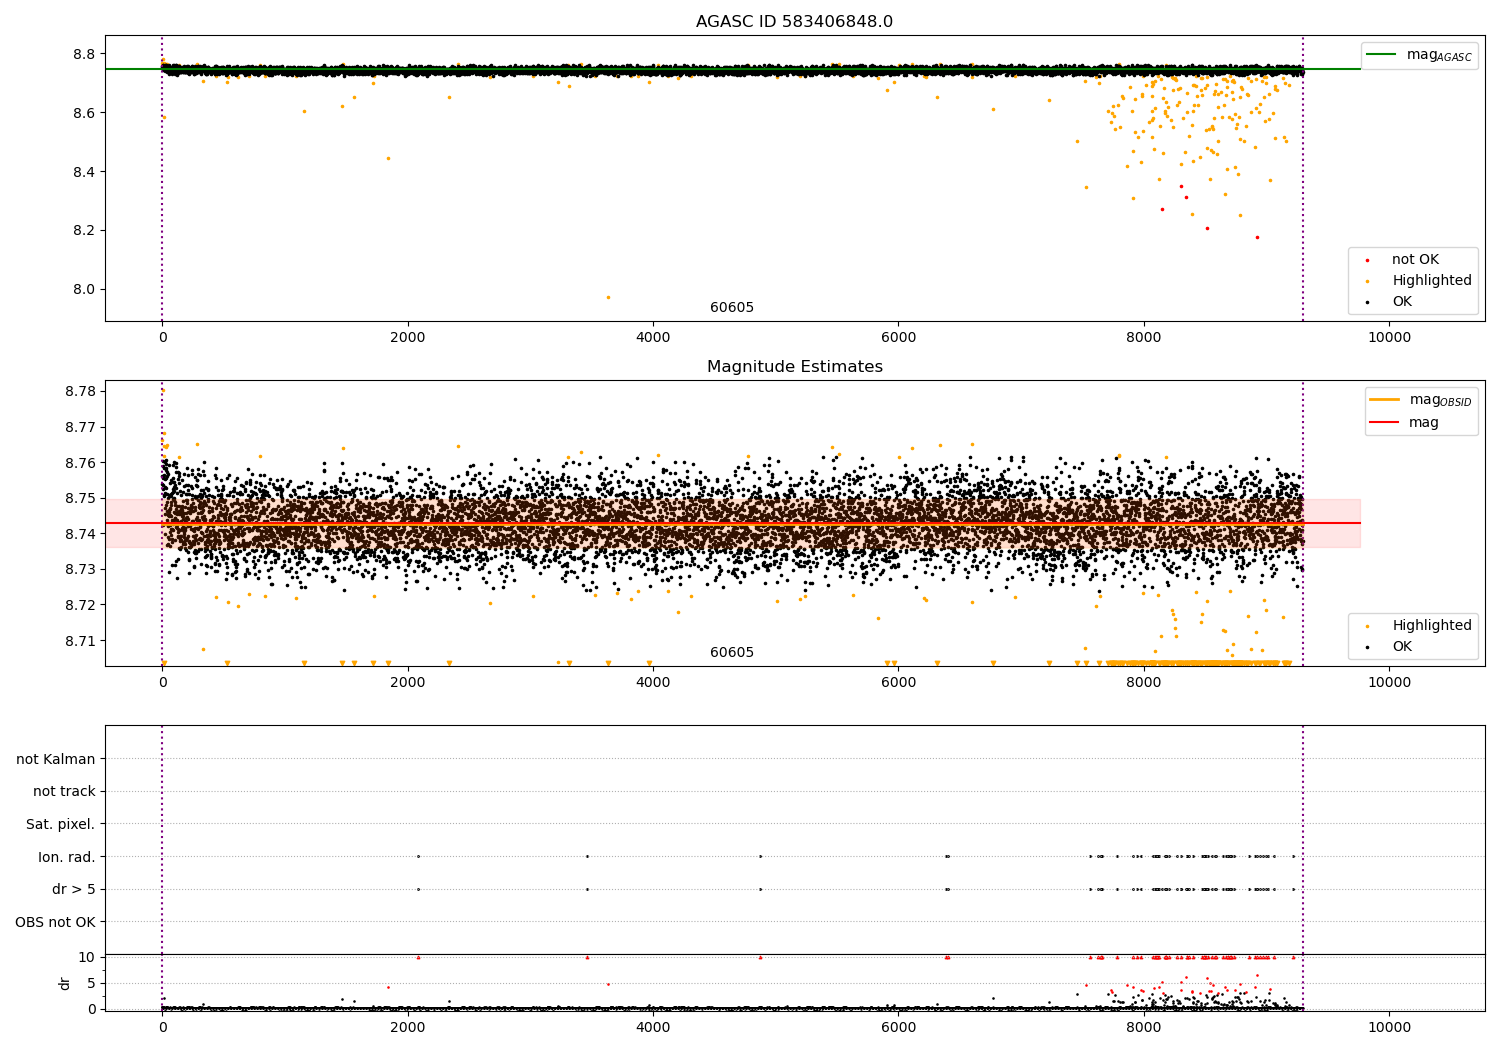Viewport: 1500px width, 1050px height.
Task: Click the 'not track' row label
Action: click(64, 791)
